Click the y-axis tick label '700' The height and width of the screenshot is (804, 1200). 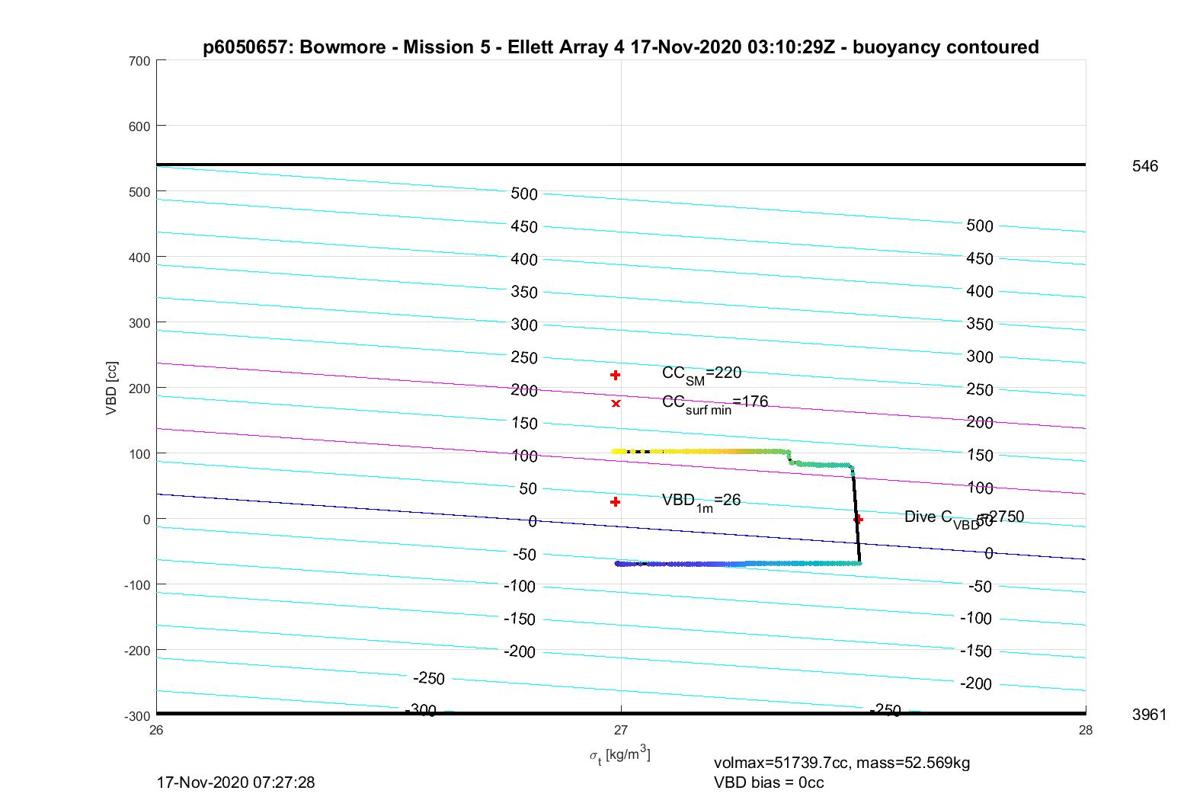(139, 61)
